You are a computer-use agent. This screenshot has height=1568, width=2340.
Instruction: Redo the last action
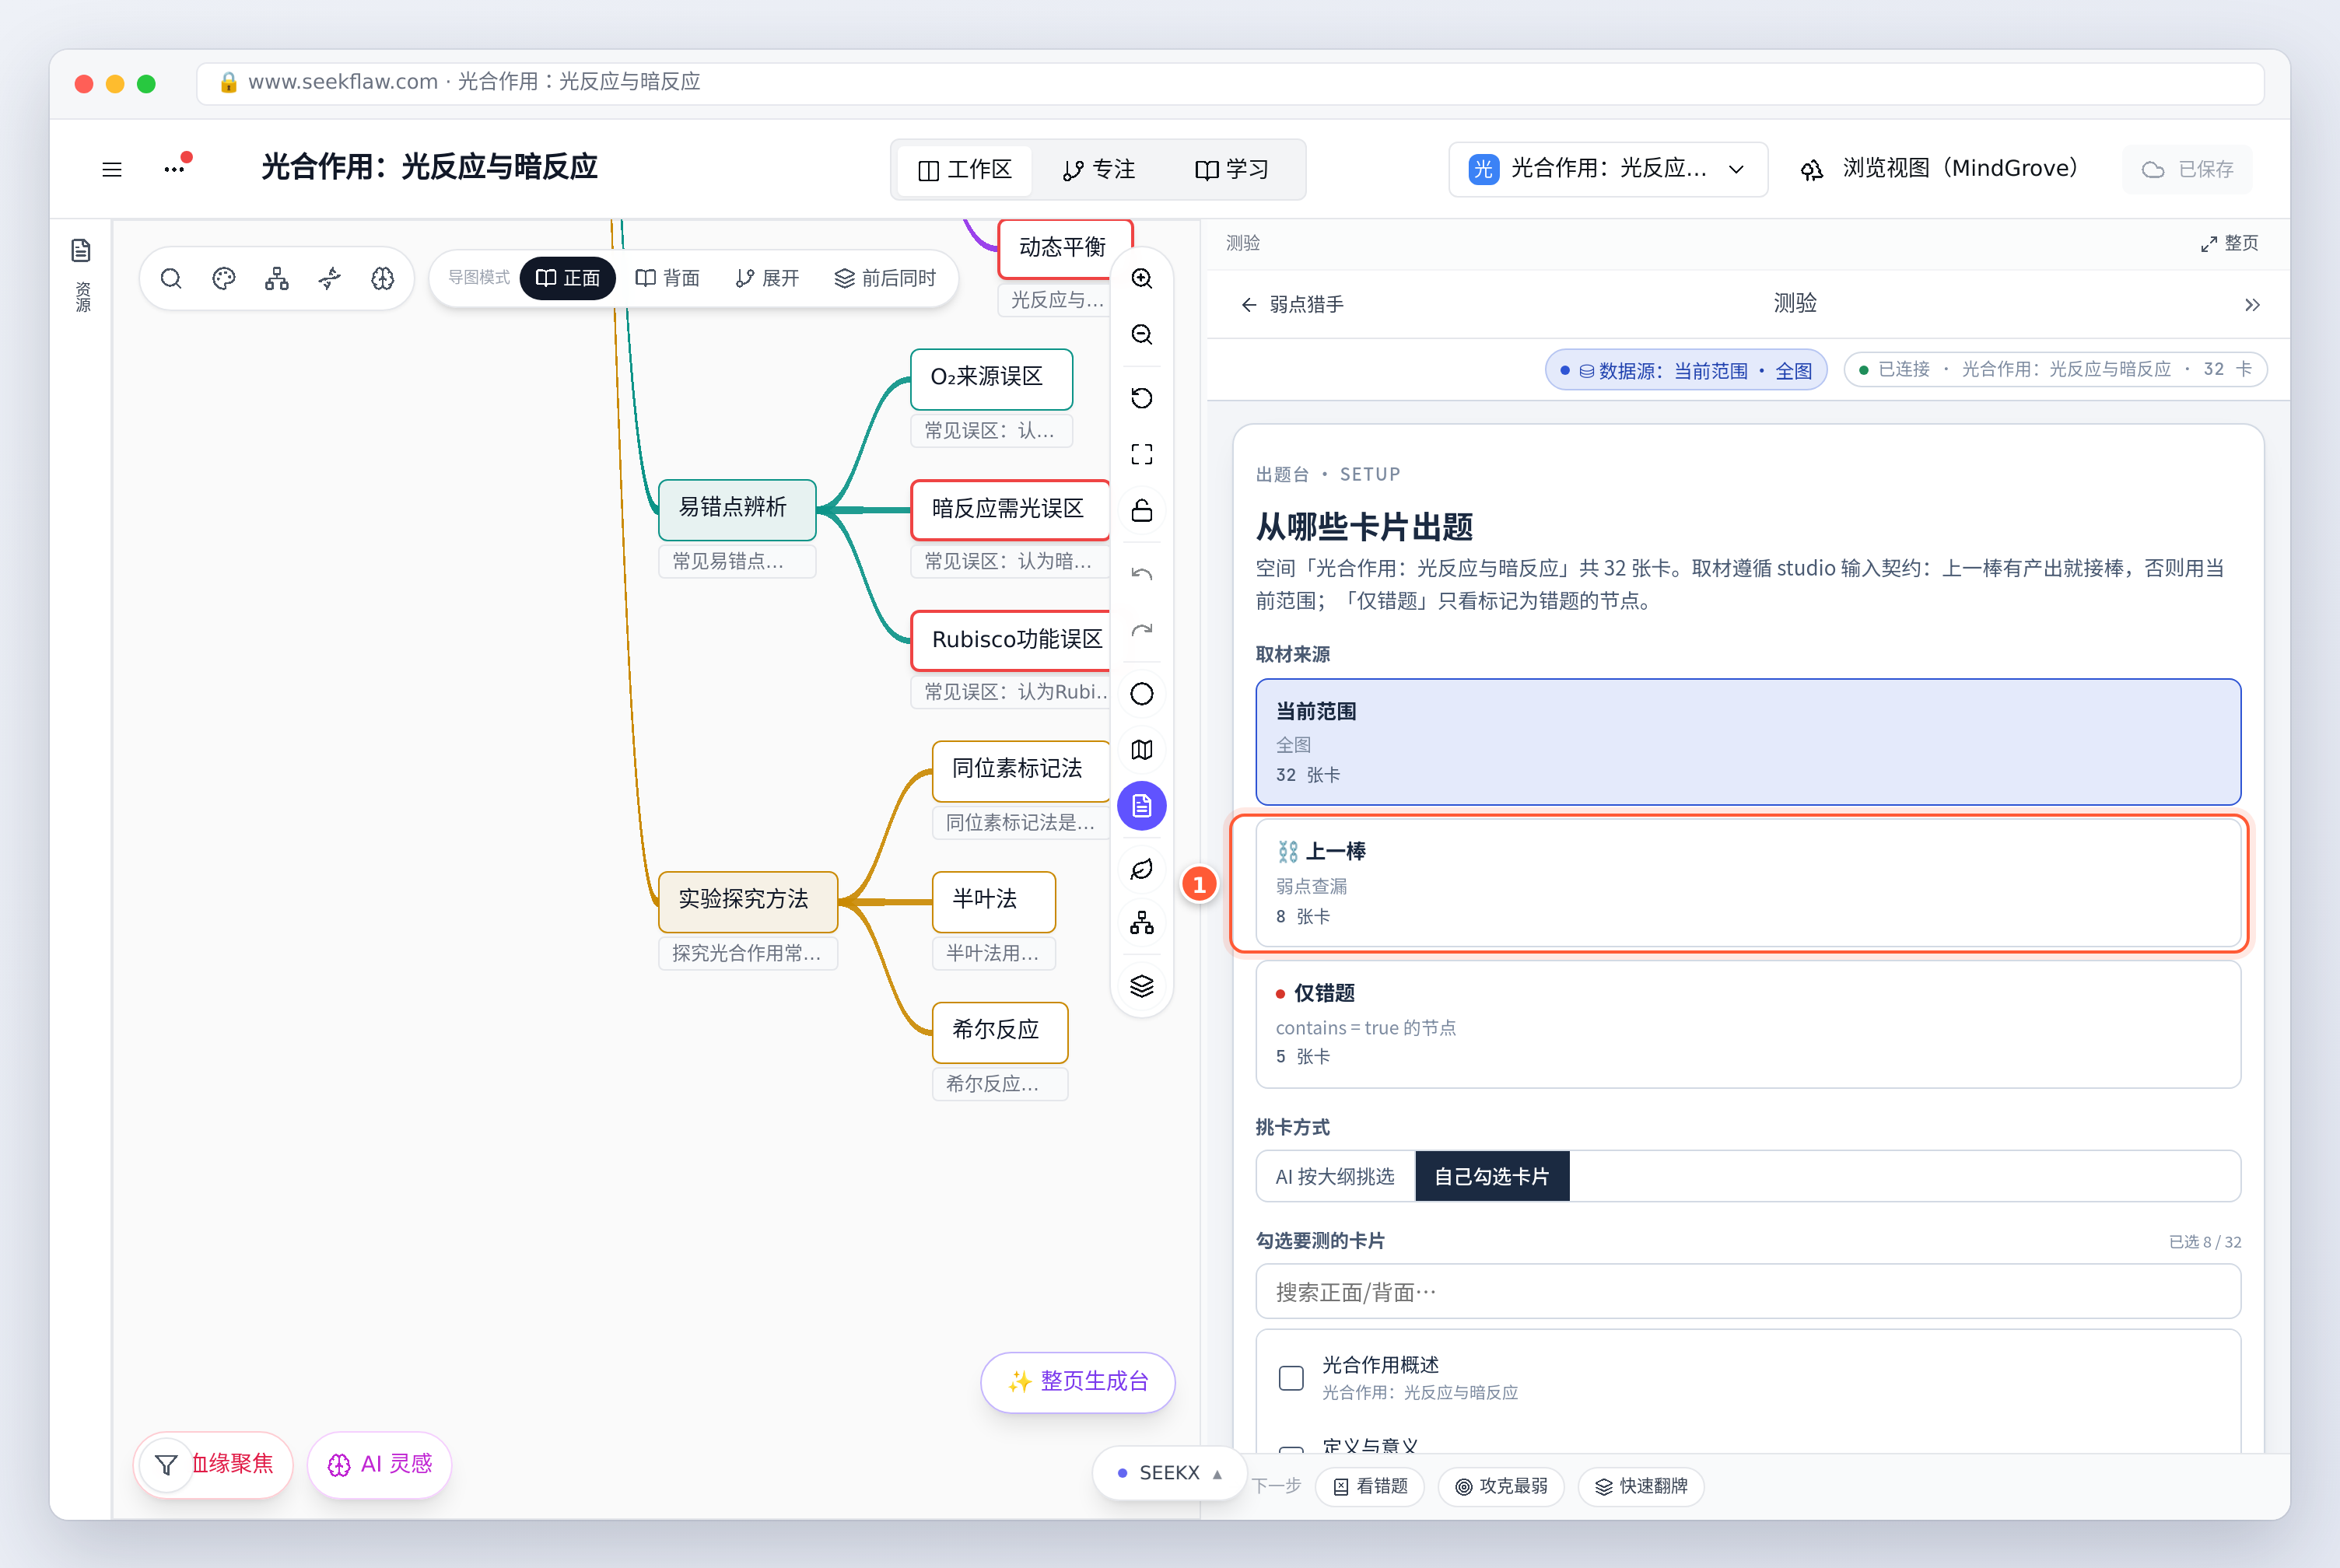click(1142, 630)
